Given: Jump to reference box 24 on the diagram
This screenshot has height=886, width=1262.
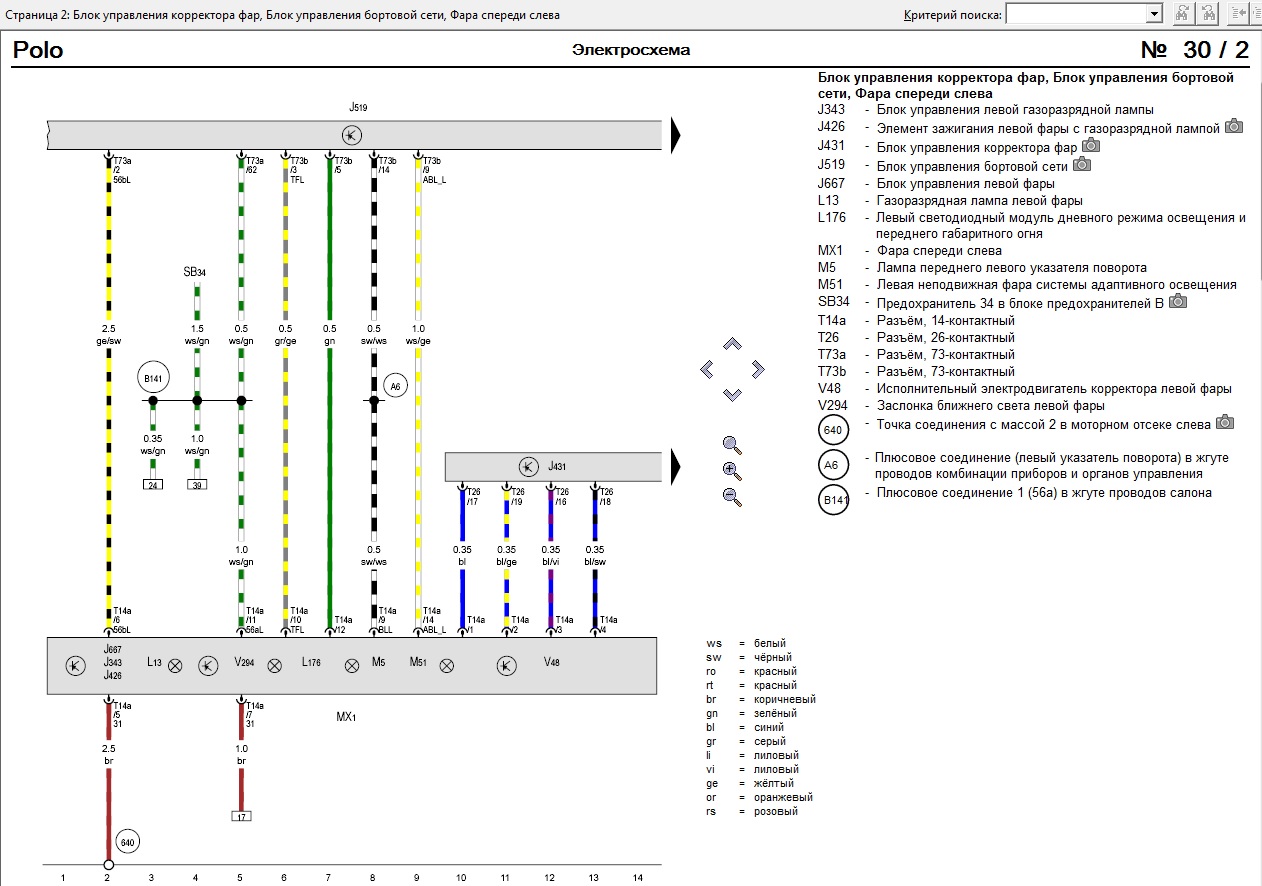Looking at the screenshot, I should (153, 485).
